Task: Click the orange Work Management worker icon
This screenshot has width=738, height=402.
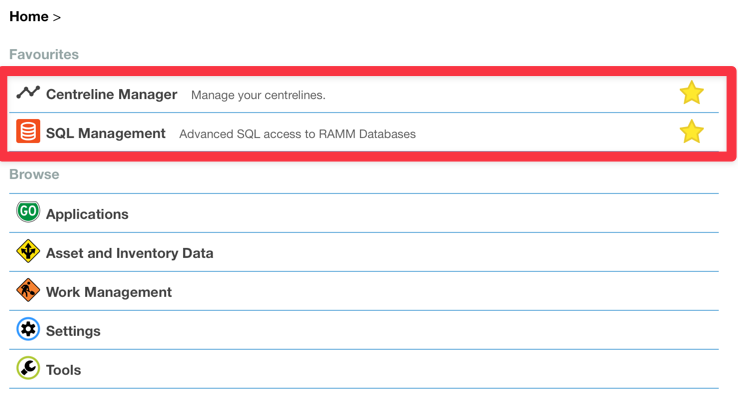Action: point(28,290)
